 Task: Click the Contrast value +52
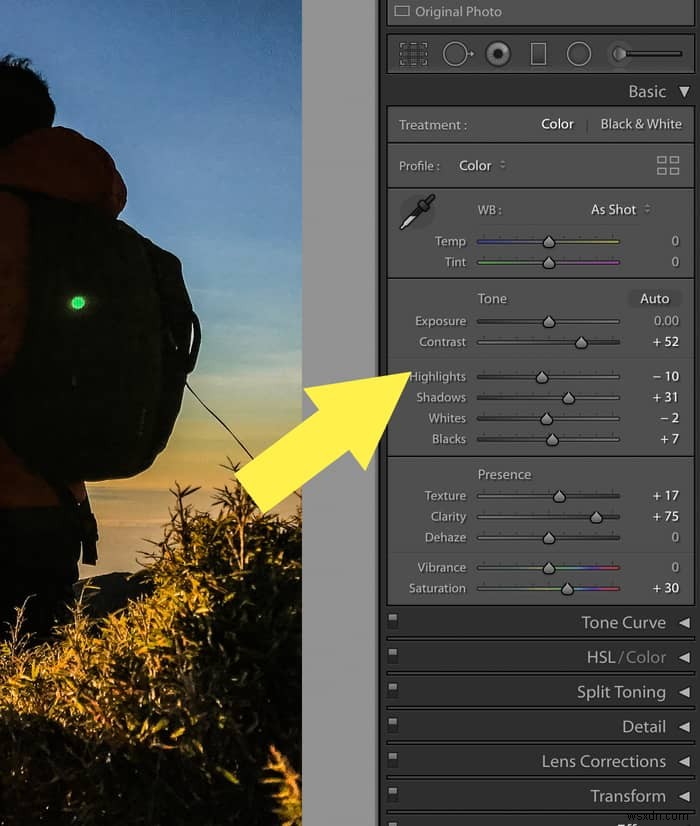666,342
